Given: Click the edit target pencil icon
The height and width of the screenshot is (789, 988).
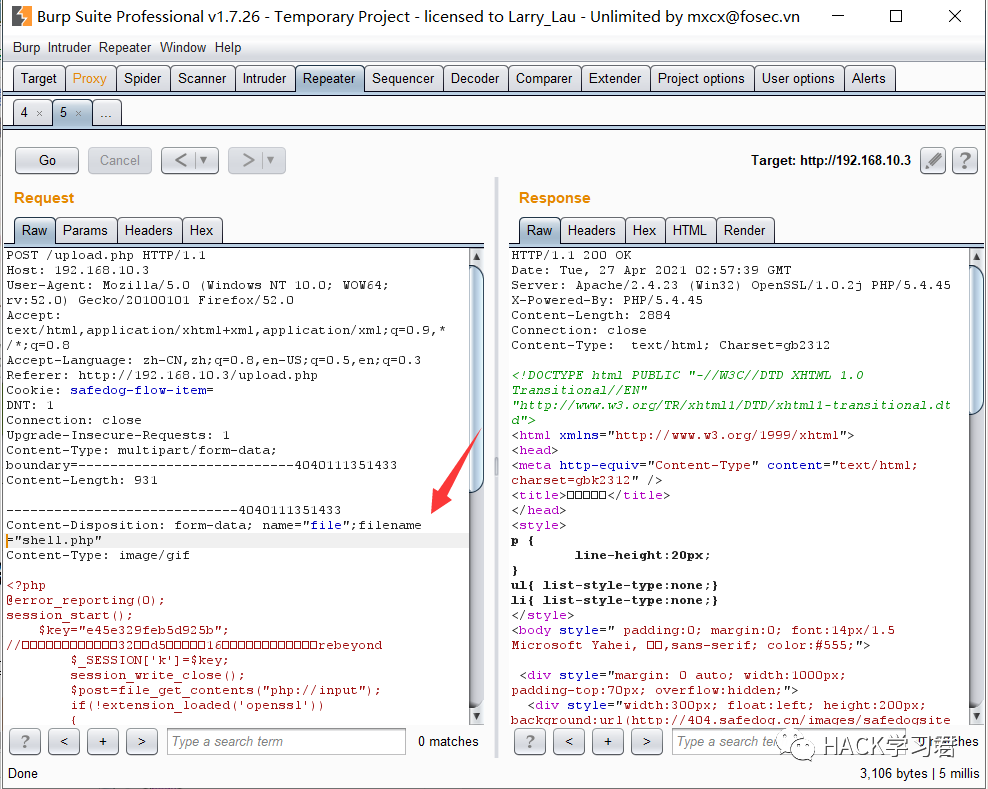Looking at the screenshot, I should coord(933,161).
